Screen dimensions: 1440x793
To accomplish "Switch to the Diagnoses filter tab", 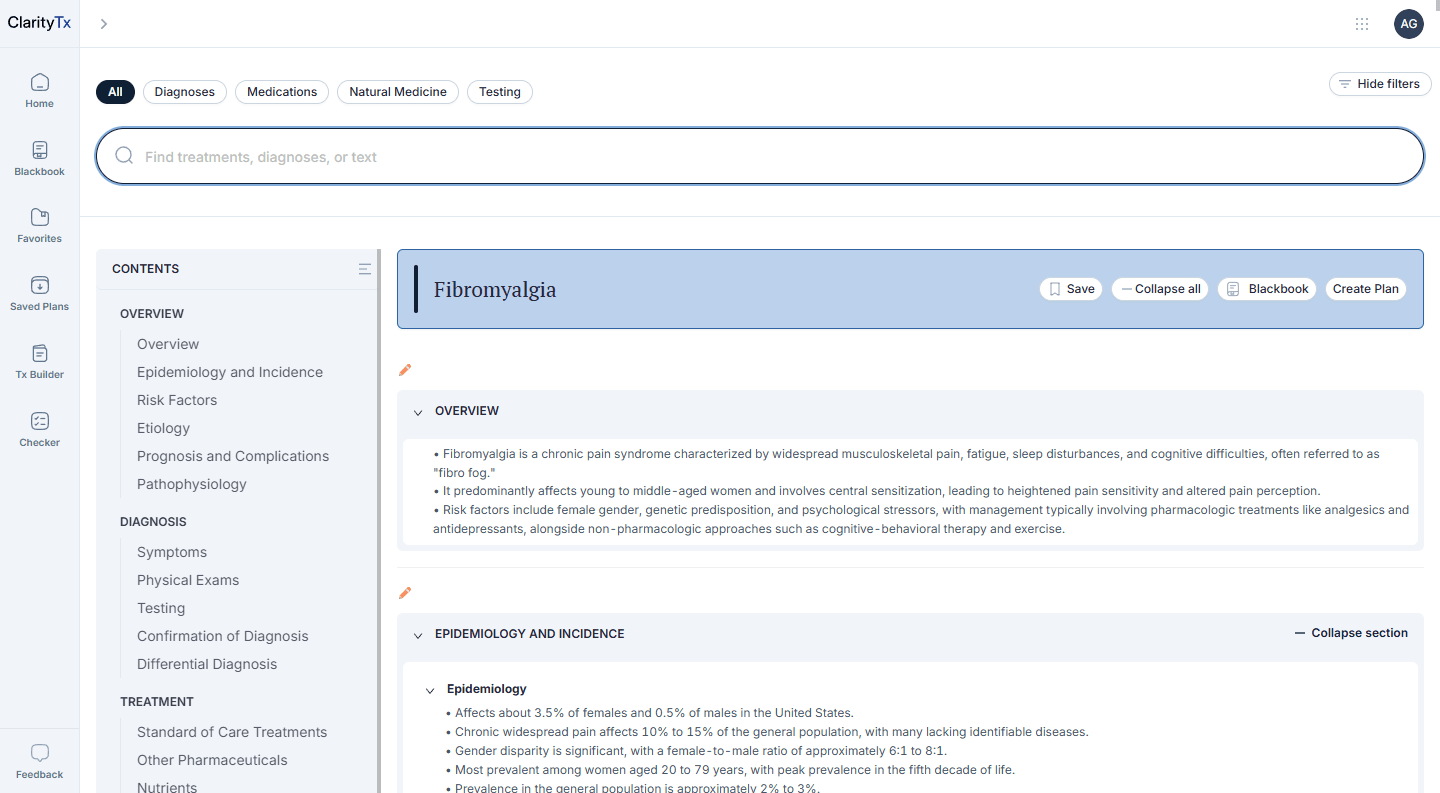I will pyautogui.click(x=184, y=91).
